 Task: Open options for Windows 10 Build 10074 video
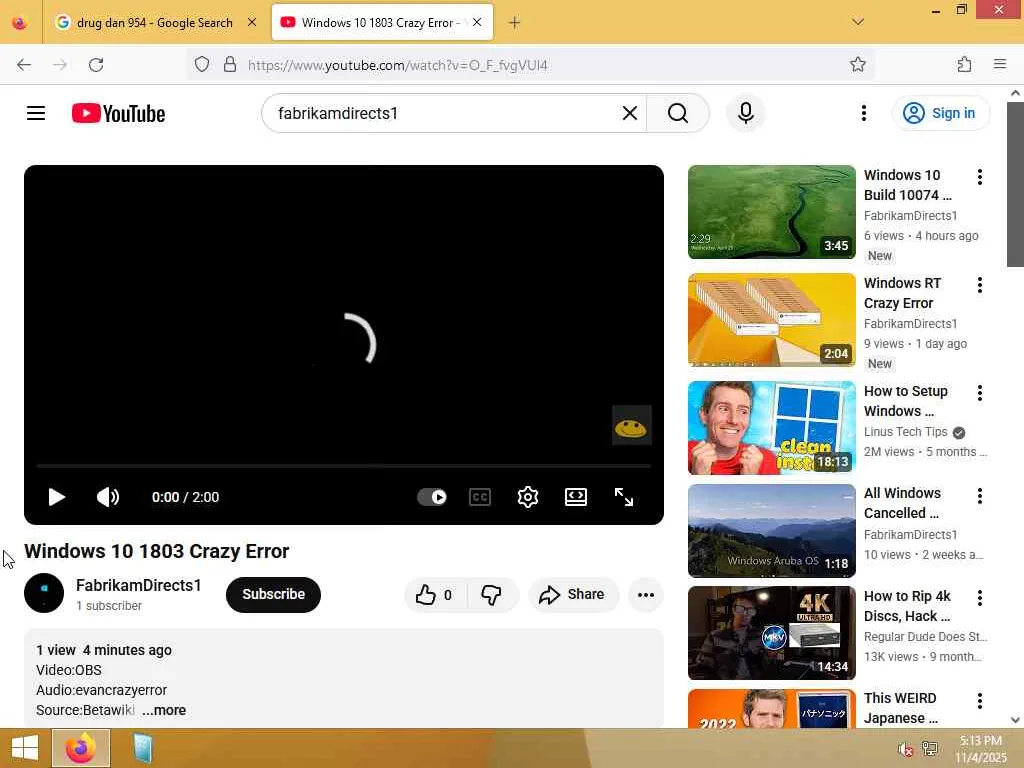(979, 177)
